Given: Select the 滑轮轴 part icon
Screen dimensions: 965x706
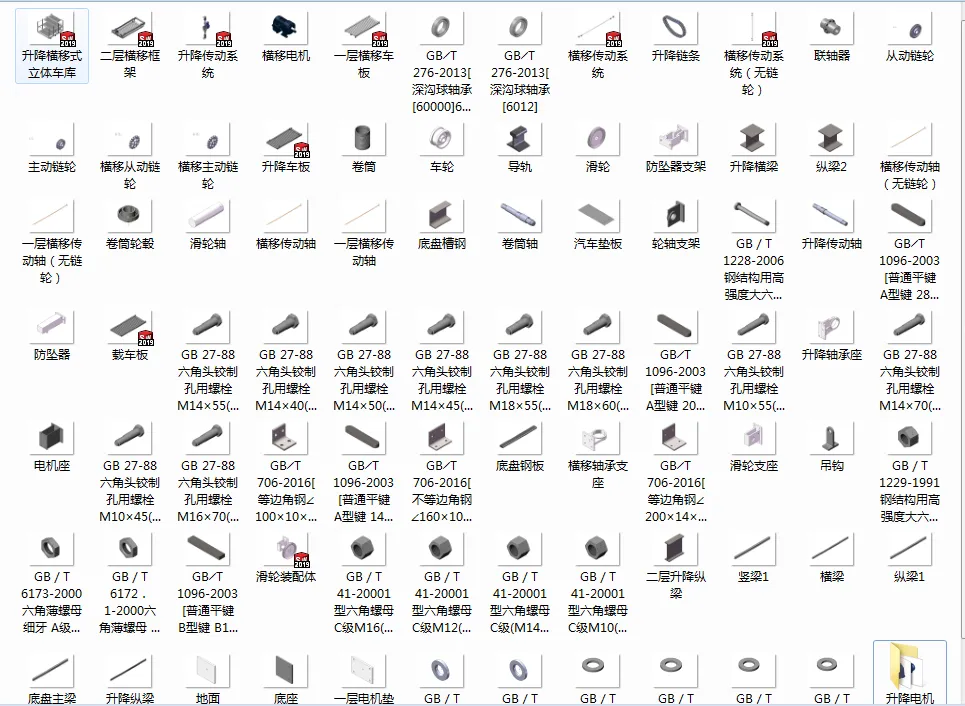Looking at the screenshot, I should click(x=208, y=216).
